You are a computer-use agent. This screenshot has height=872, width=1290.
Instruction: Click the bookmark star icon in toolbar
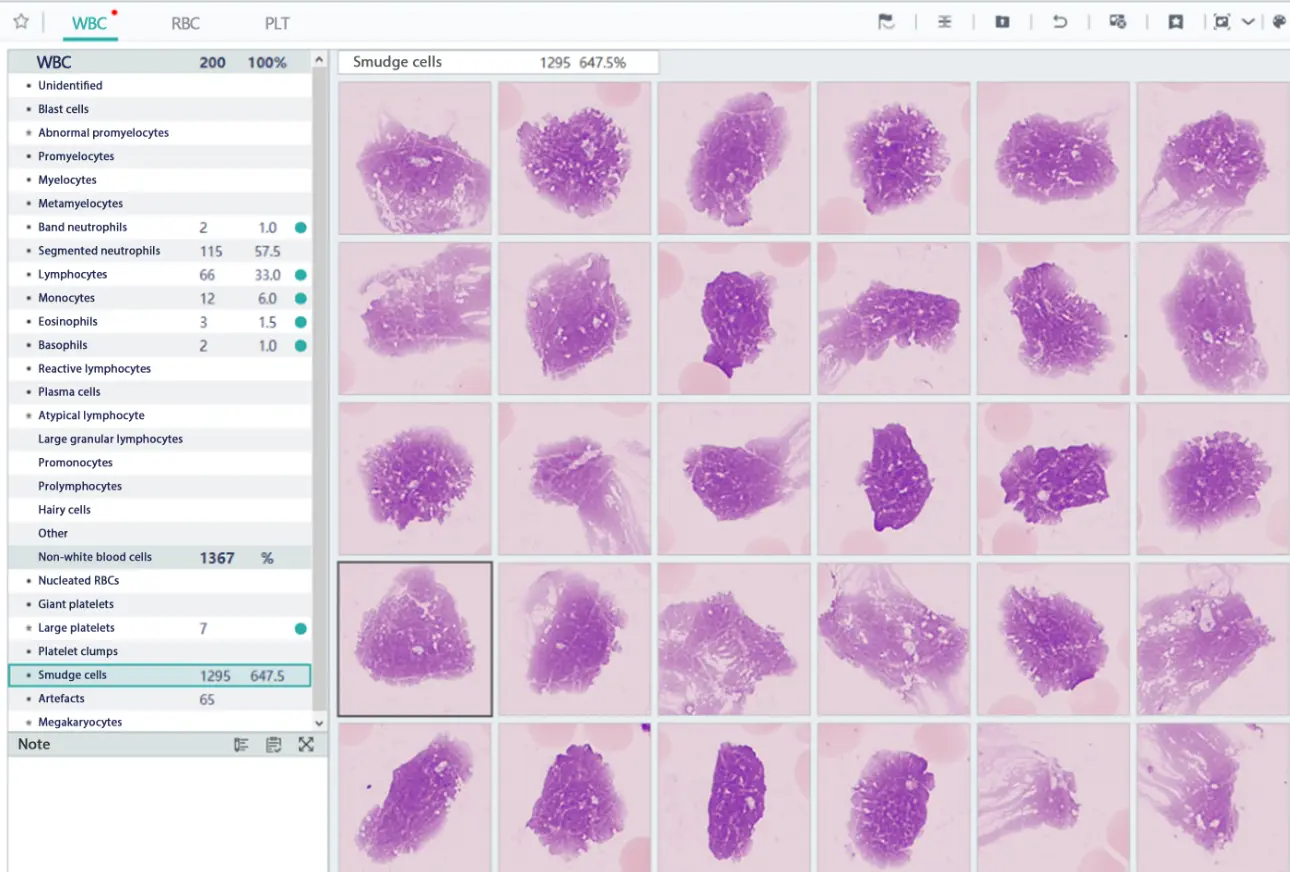tap(1176, 22)
